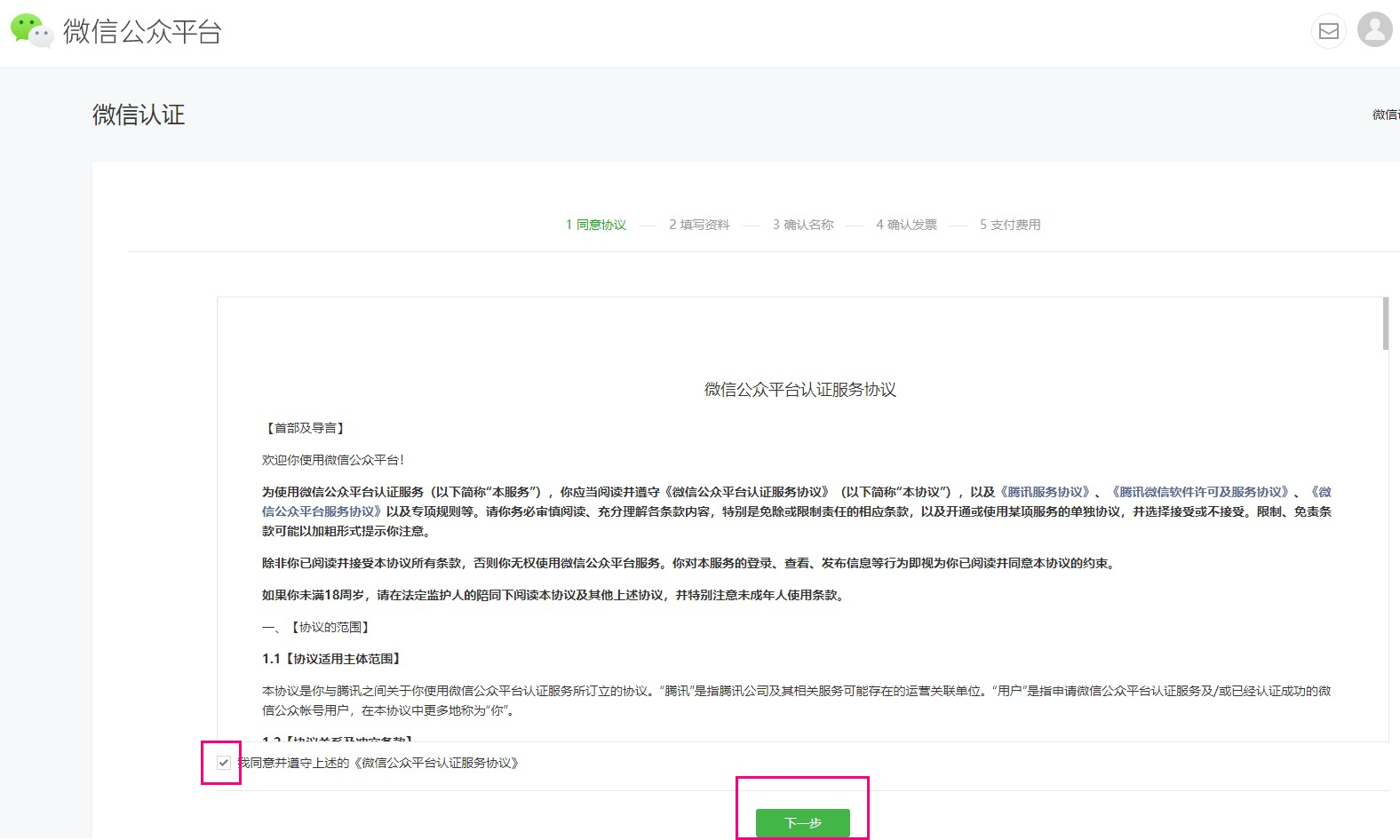Click the 微信认证 page heading

[x=139, y=114]
